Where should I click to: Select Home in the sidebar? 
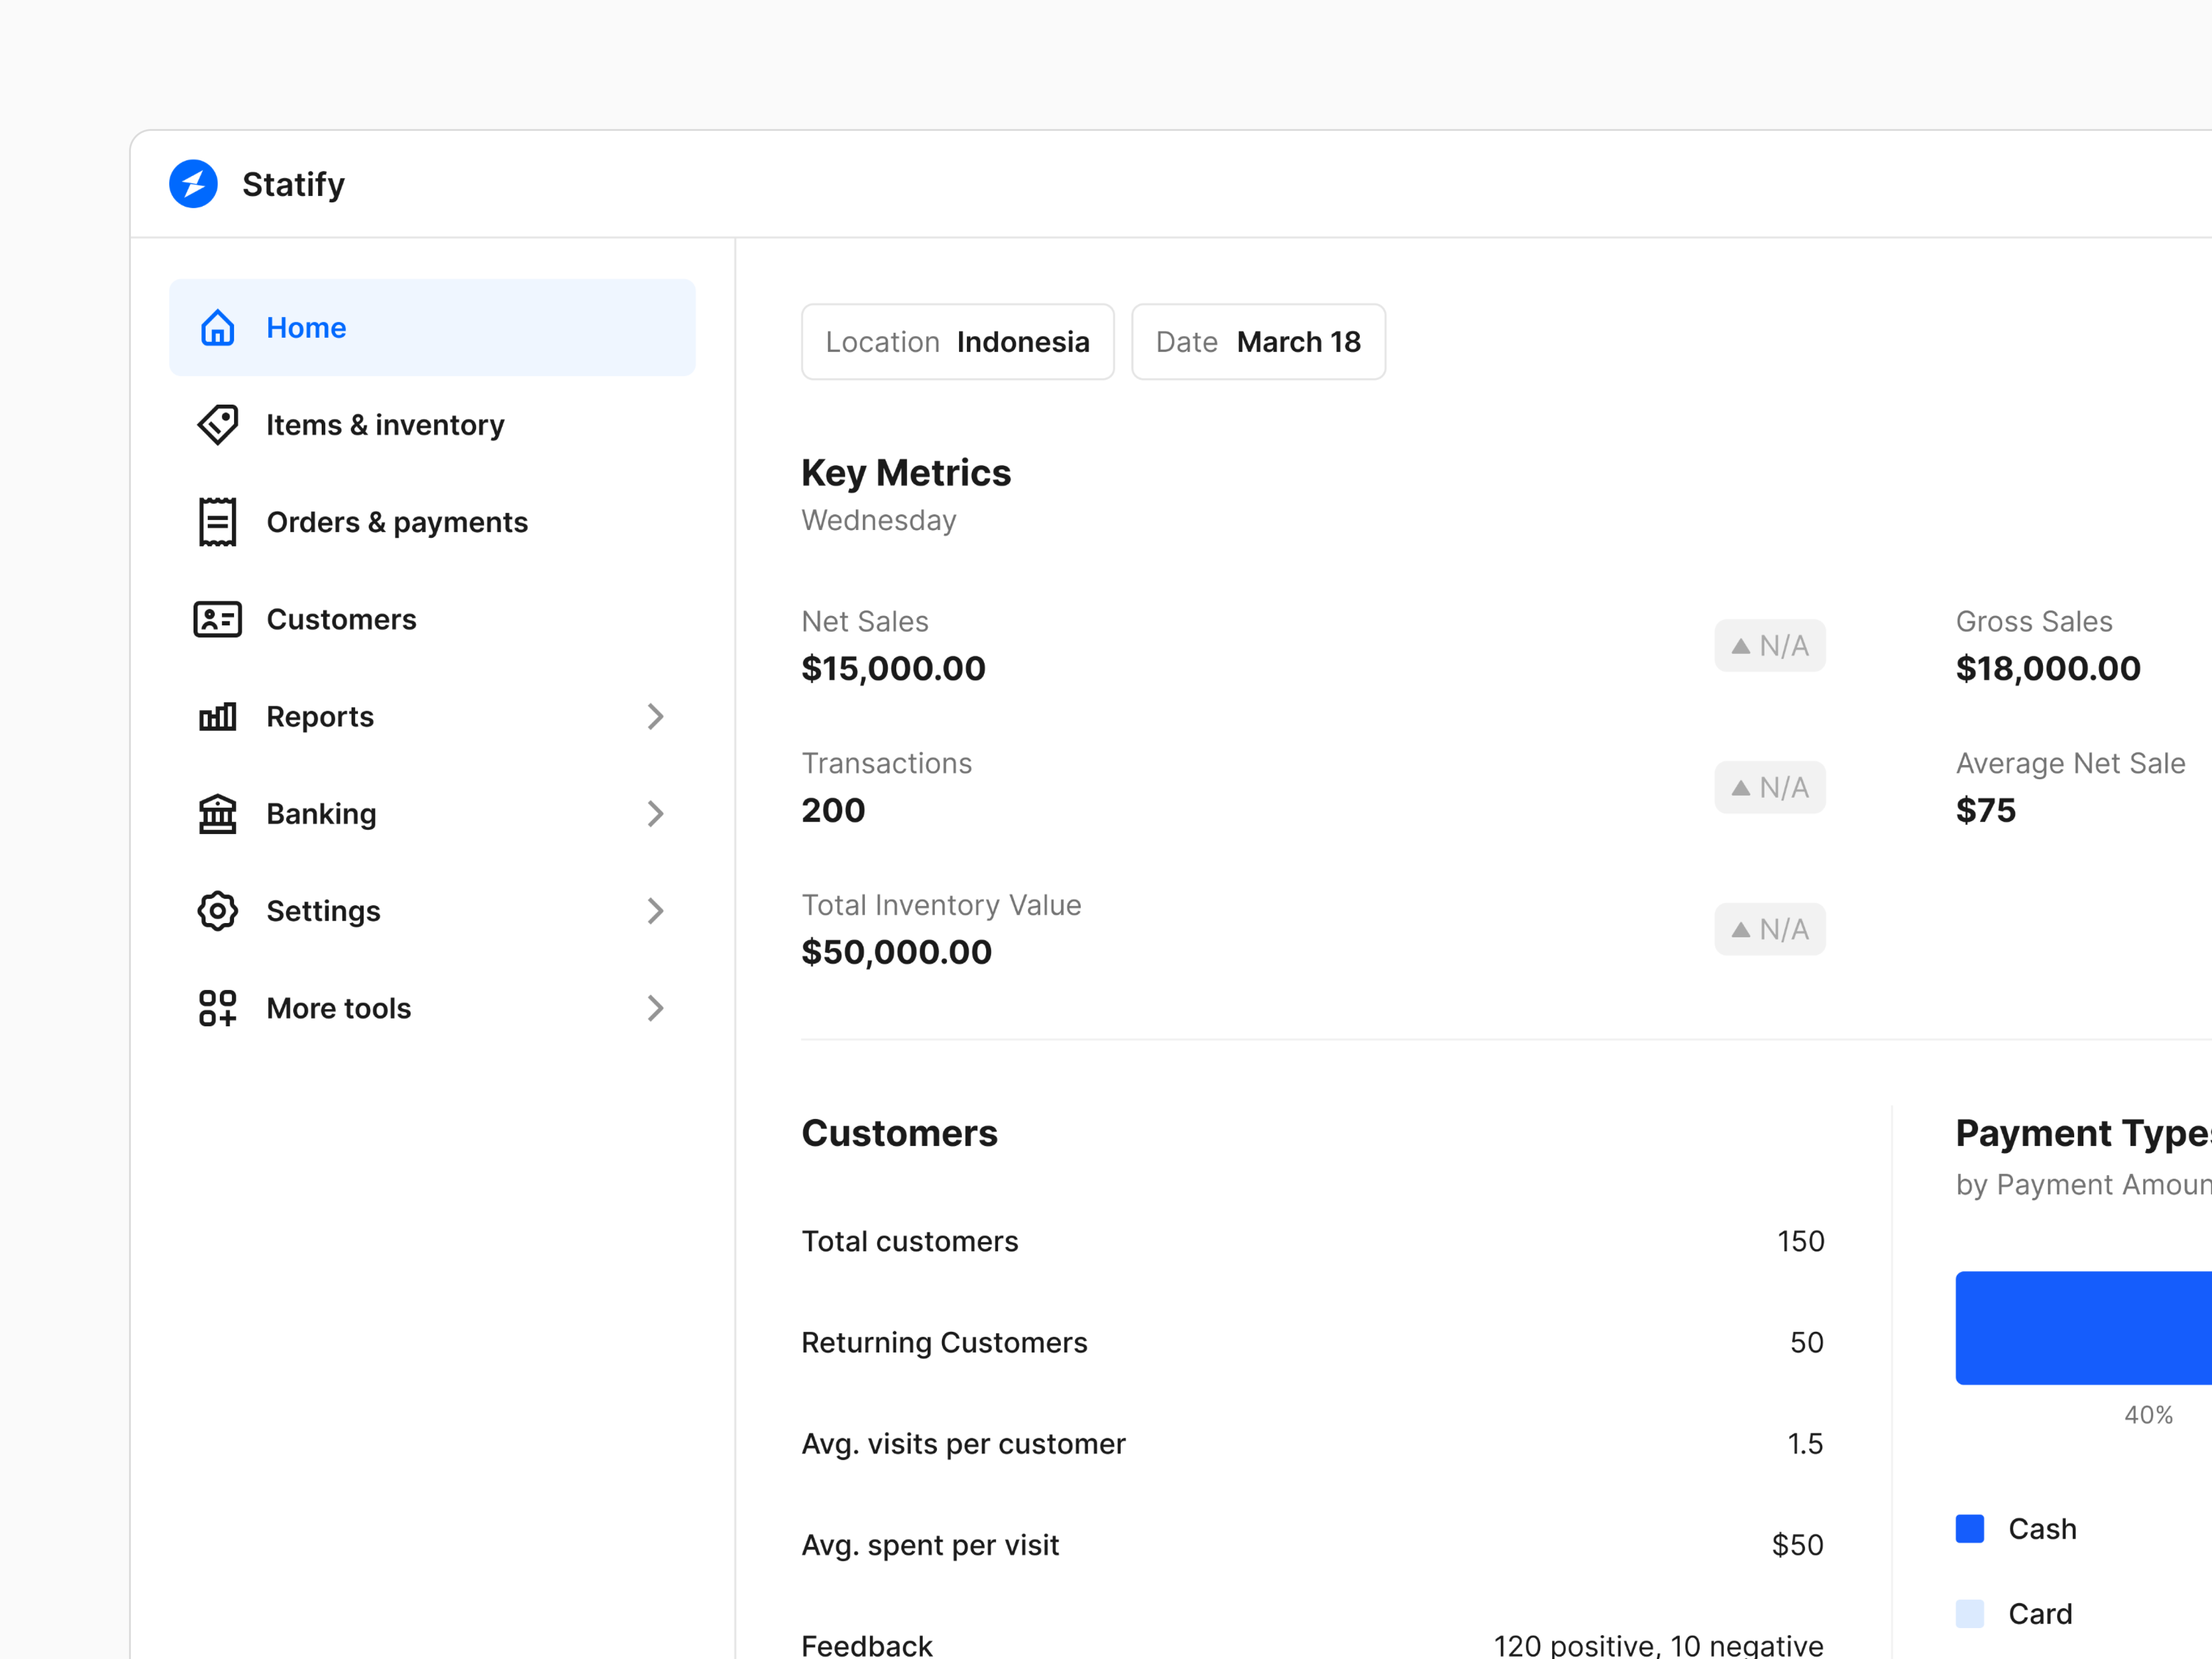(x=432, y=328)
